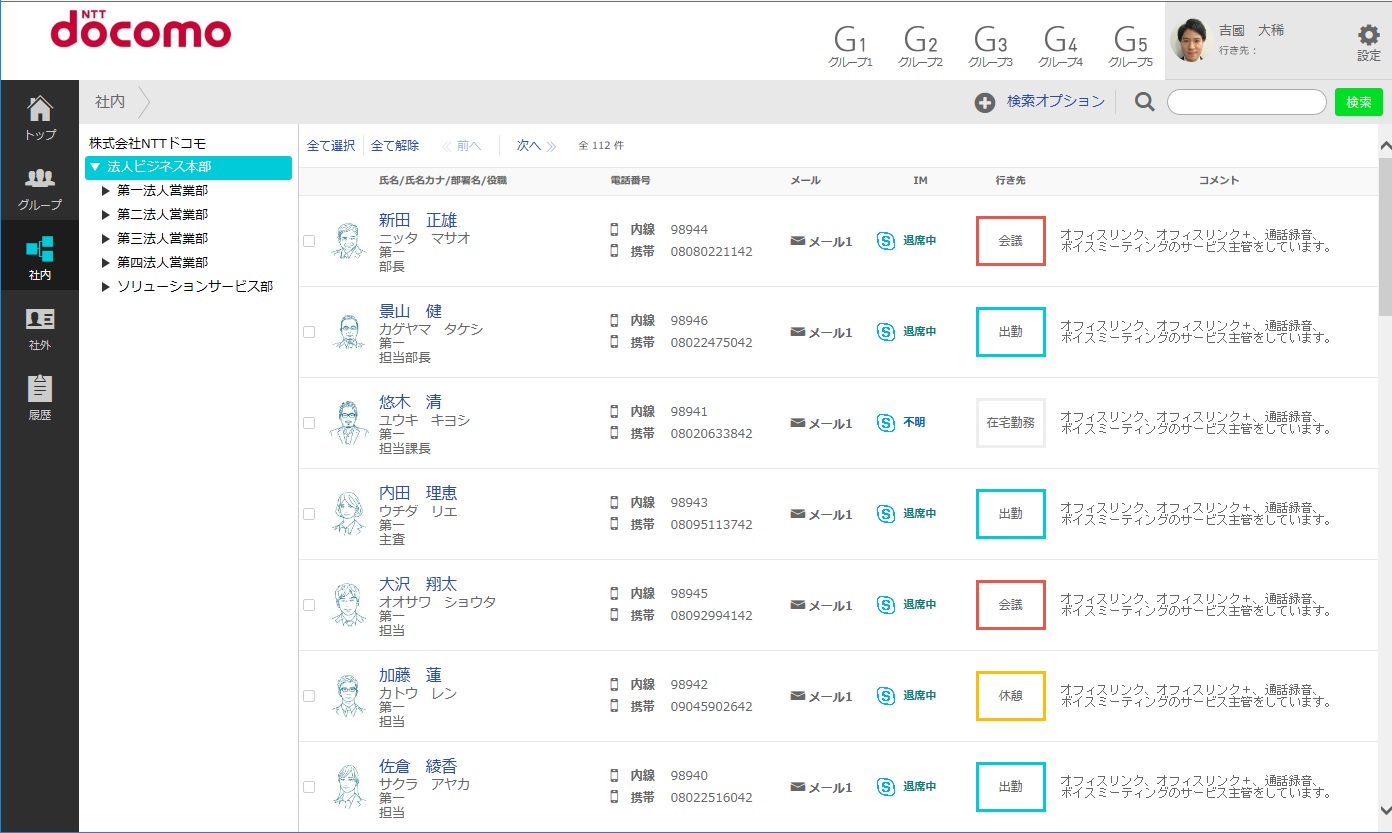This screenshot has width=1392, height=833.
Task: Open the 社外 external contacts sidebar icon
Action: coord(40,328)
